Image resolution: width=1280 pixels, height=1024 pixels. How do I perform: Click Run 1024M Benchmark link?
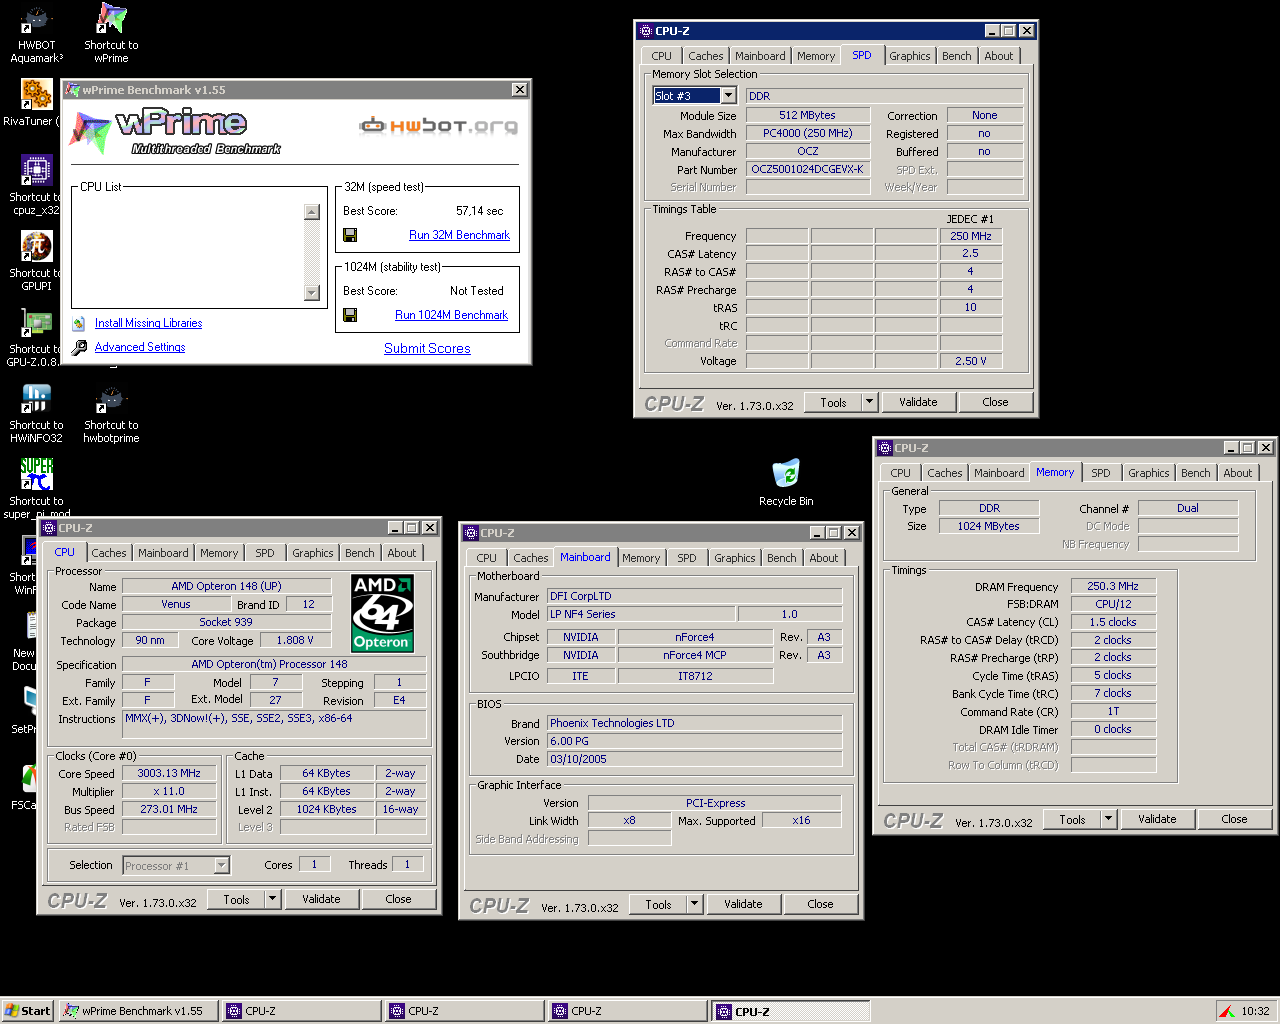pos(451,315)
